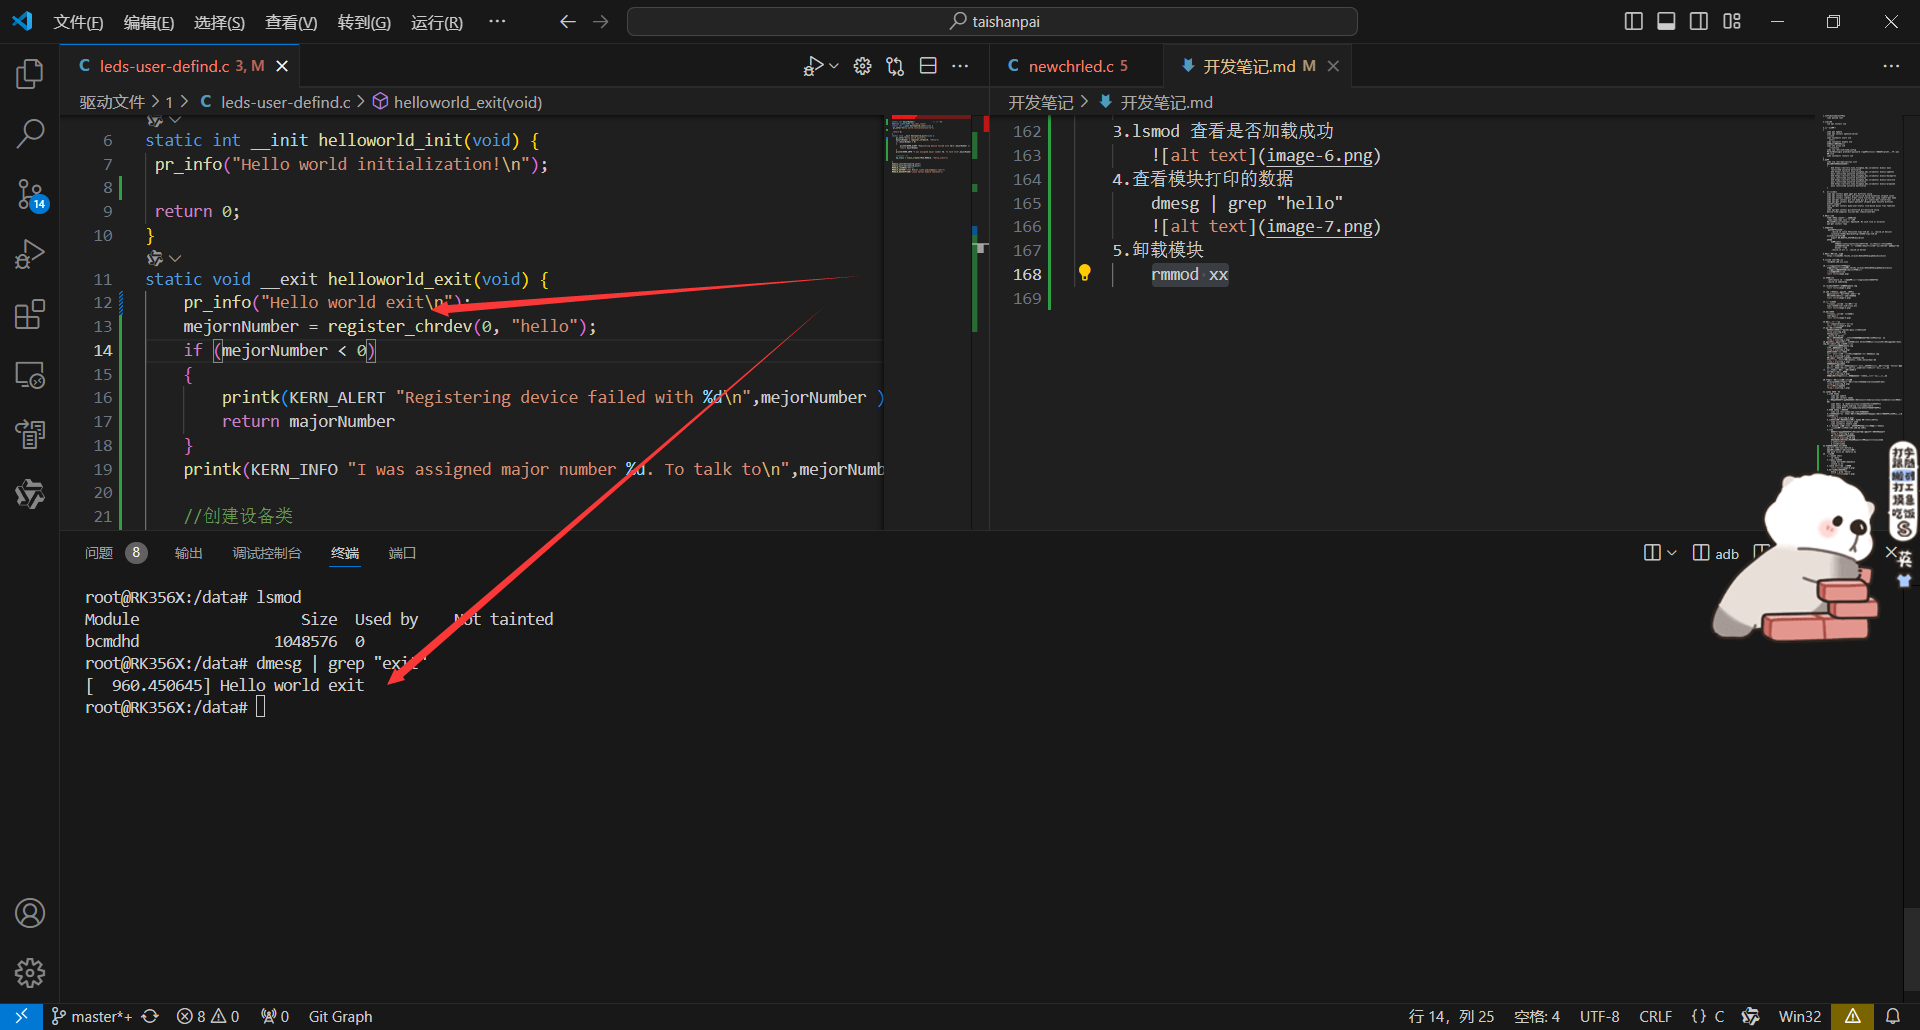Screen dimensions: 1920x1030
Task: Open the Explorer view in activity bar
Action: pos(30,73)
